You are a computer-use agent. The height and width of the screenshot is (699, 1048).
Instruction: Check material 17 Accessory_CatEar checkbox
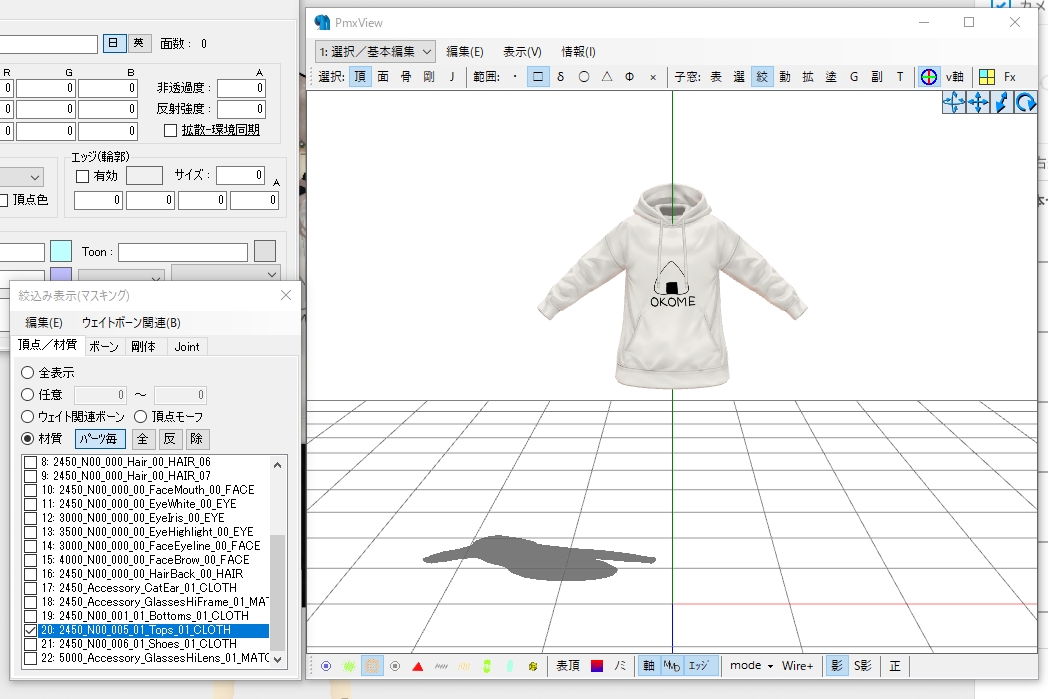[x=30, y=588]
